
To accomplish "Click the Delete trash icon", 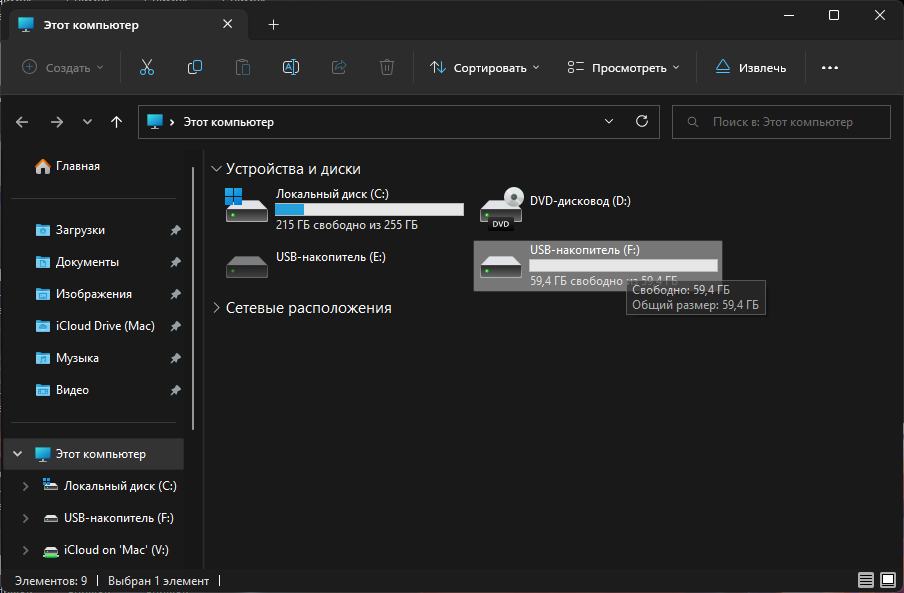I will tap(387, 67).
